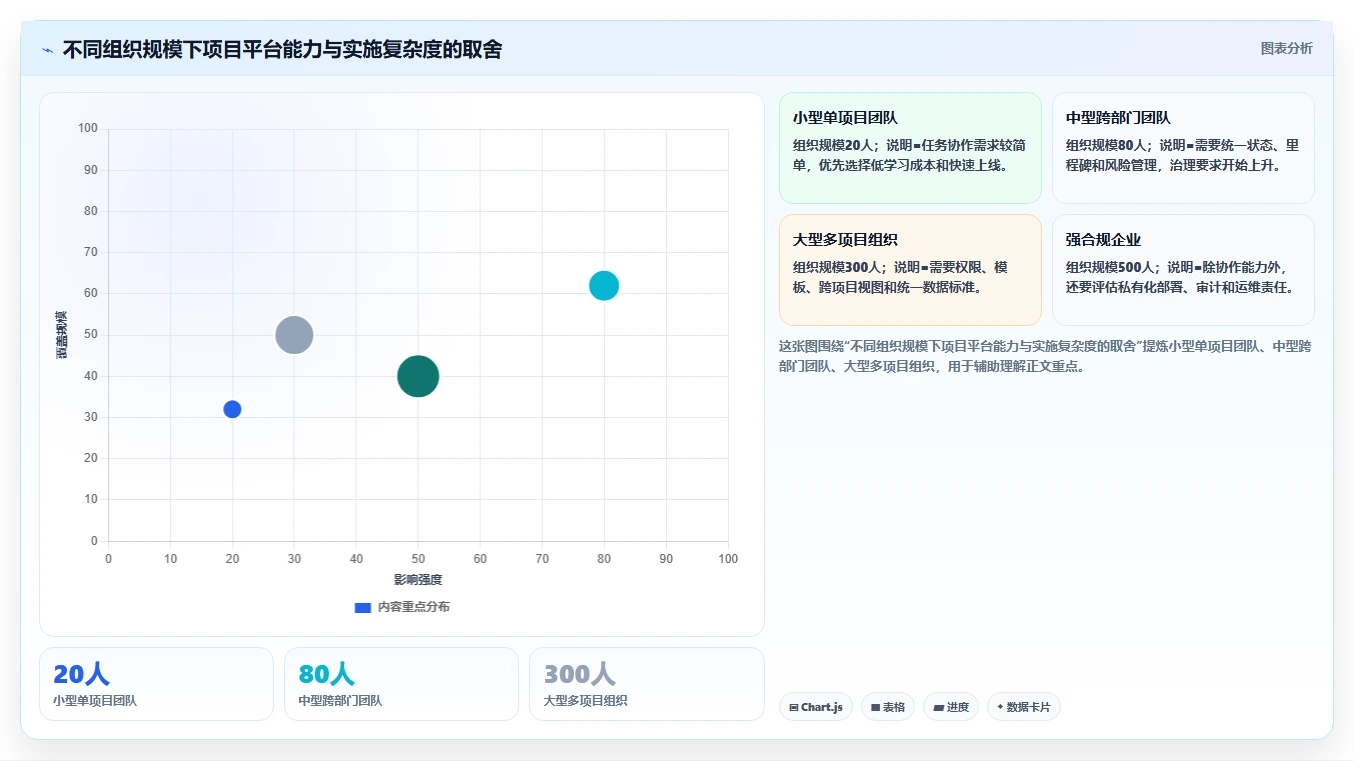
Task: Click the 80人 stat value
Action: pos(327,675)
